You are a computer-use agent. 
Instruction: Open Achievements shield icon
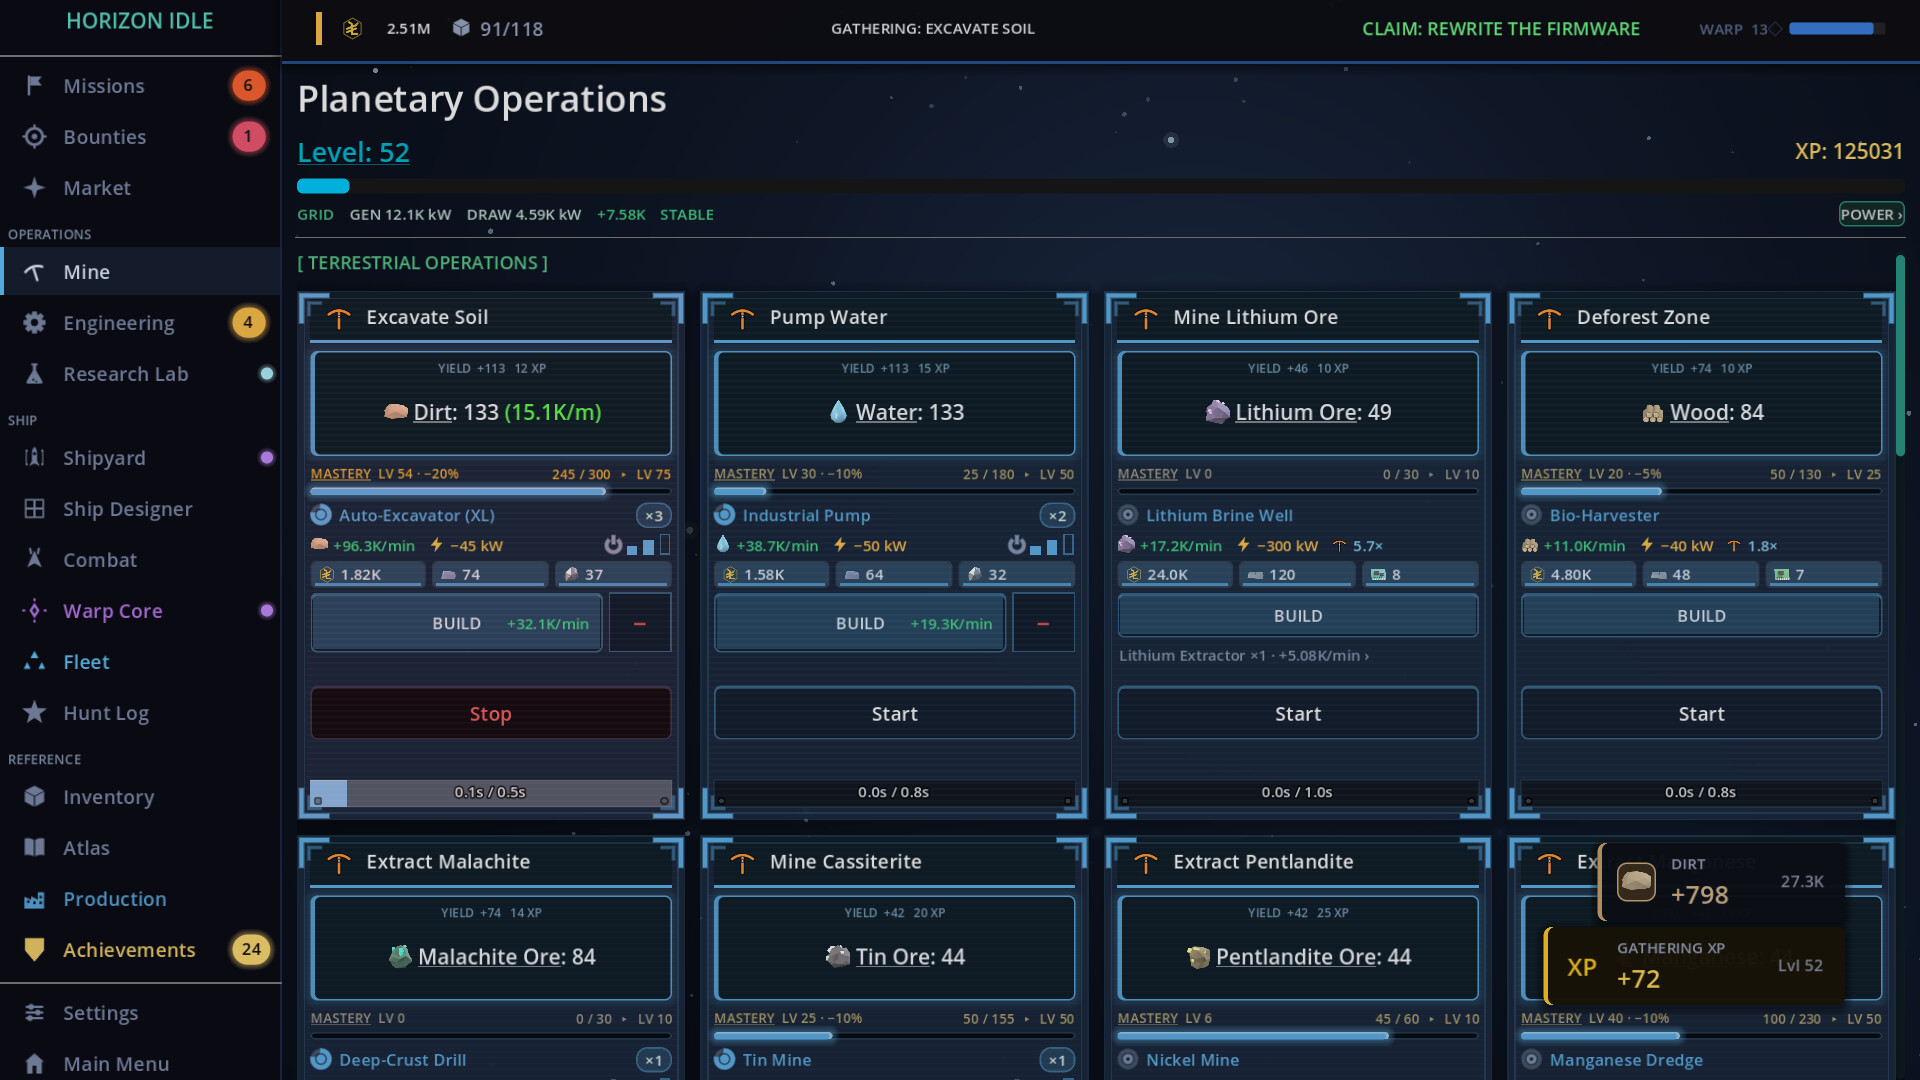pos(34,950)
